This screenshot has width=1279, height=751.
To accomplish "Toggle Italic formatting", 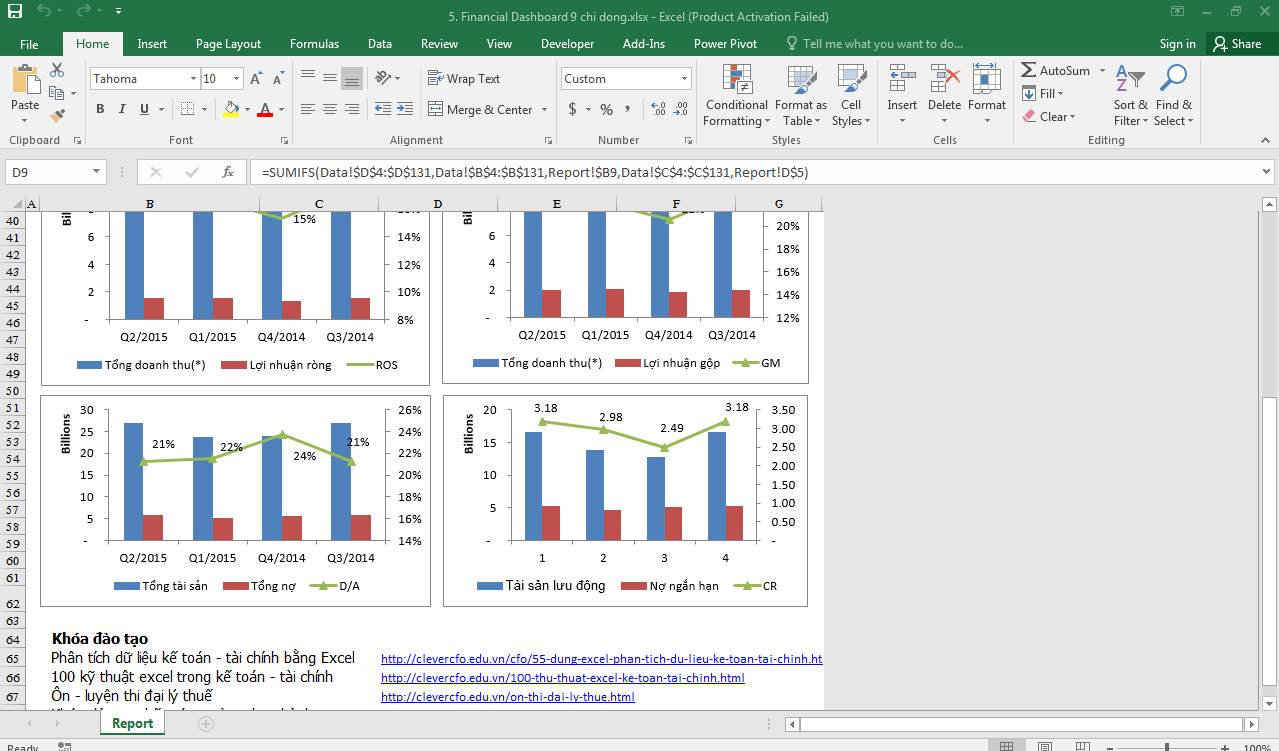I will tap(122, 109).
